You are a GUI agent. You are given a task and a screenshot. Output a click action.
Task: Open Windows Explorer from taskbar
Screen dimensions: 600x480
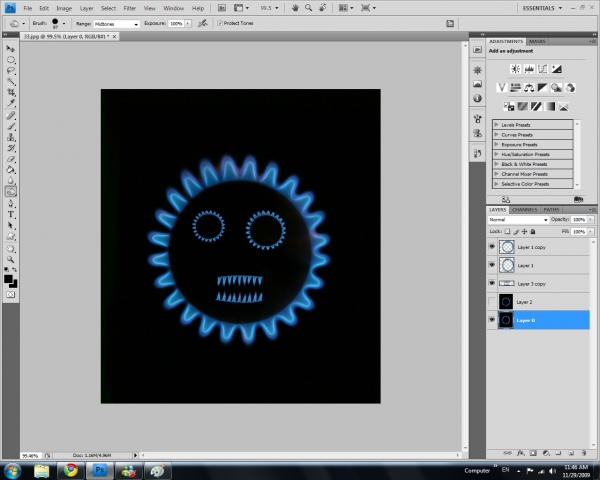[x=41, y=470]
